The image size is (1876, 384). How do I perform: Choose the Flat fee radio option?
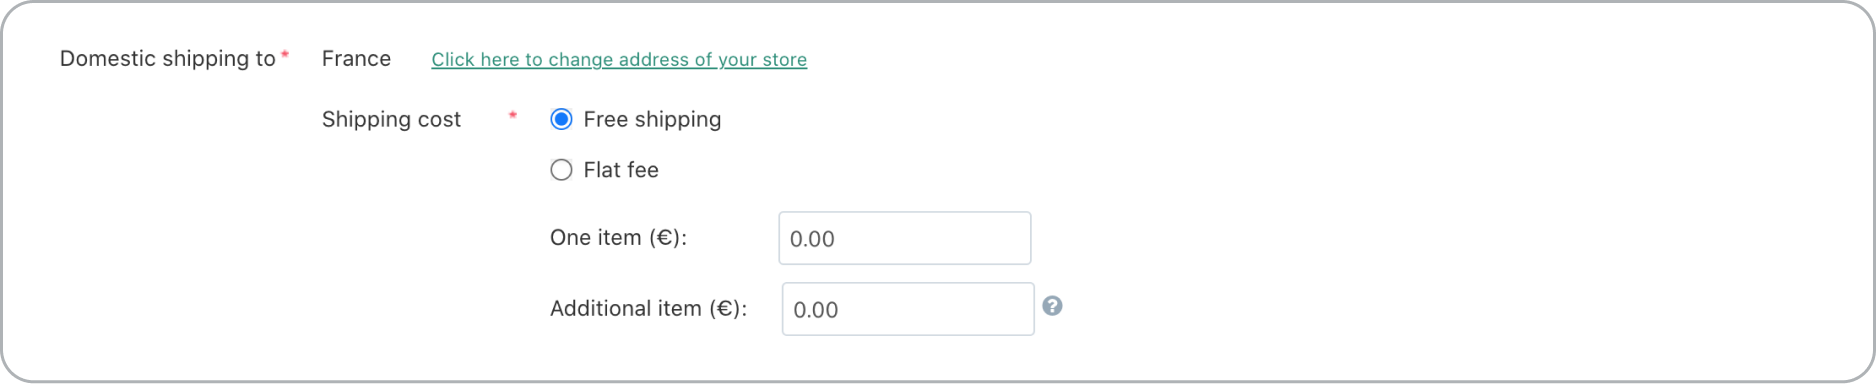pyautogui.click(x=562, y=170)
